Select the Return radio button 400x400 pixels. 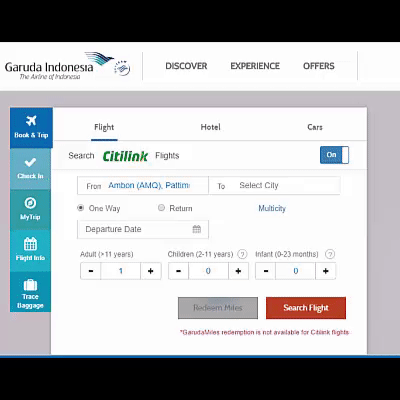point(161,208)
